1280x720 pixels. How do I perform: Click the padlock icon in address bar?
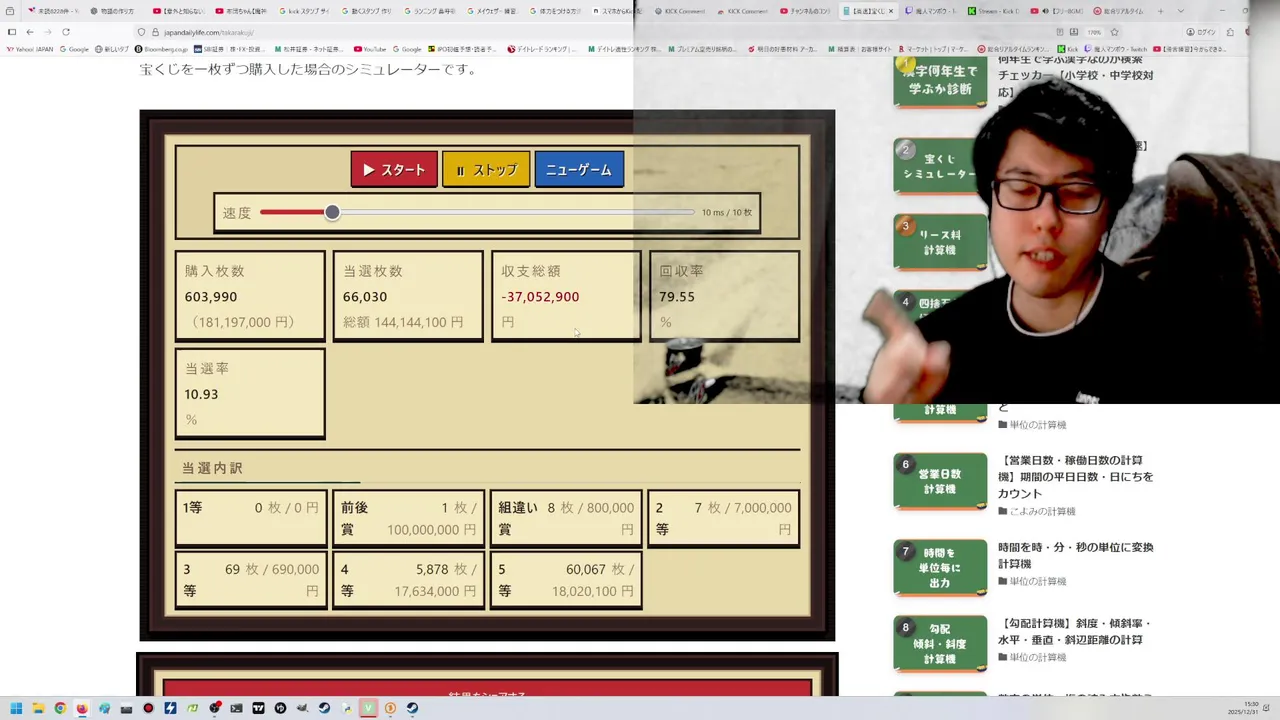coord(155,32)
